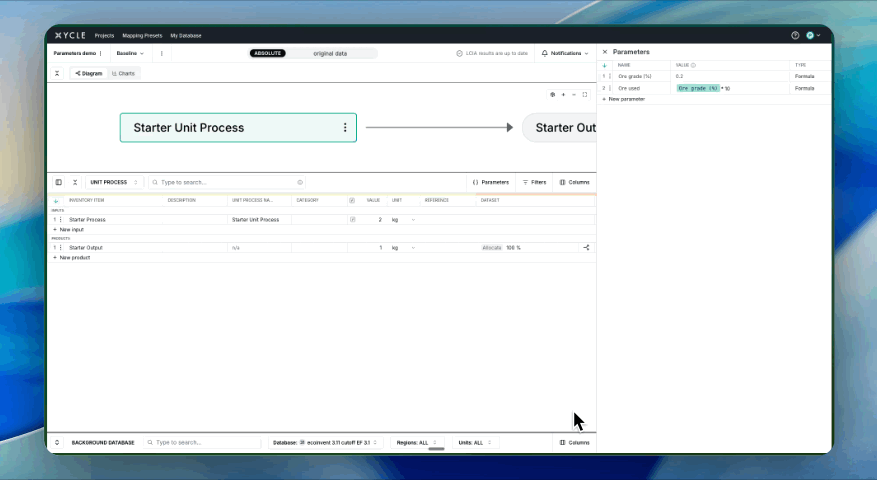The image size is (877, 480).
Task: Toggle the side panel layout icon
Action: point(58,182)
